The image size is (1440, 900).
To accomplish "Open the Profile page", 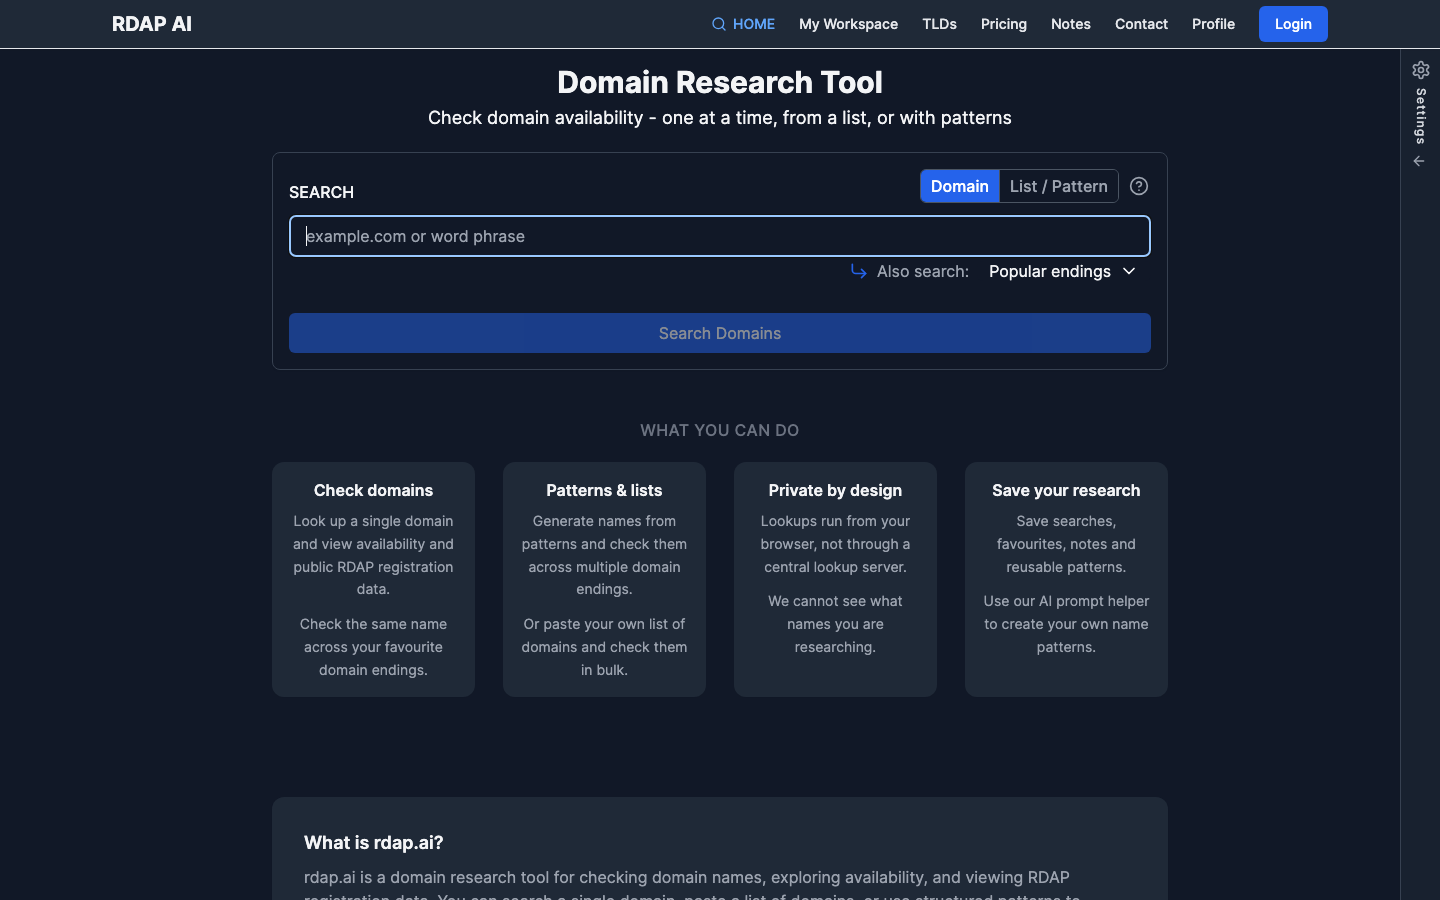I will click(1213, 24).
